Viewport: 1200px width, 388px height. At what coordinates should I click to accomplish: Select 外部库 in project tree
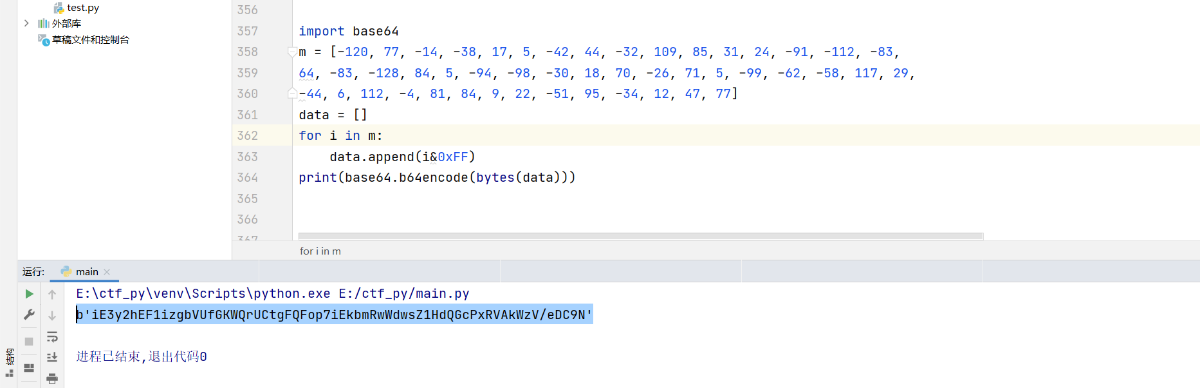(66, 23)
